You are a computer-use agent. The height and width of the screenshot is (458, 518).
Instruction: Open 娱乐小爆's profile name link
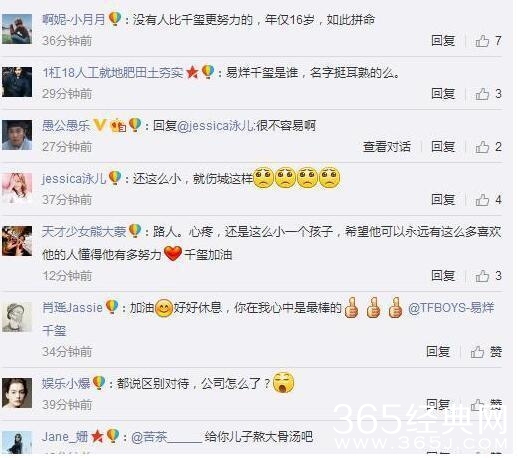point(66,383)
